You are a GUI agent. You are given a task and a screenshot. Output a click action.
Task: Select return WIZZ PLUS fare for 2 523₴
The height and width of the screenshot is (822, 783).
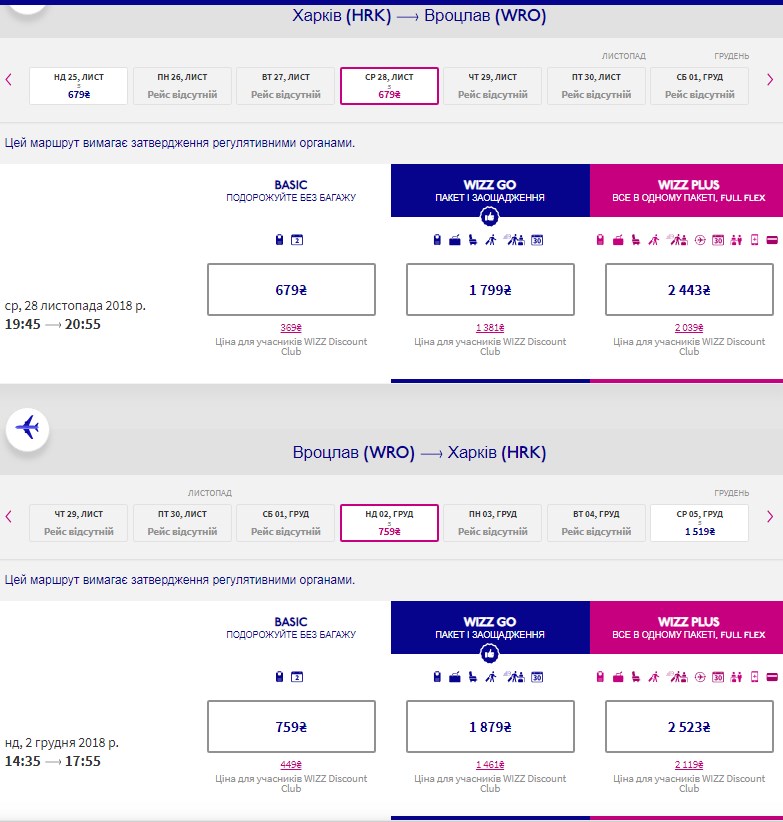tap(689, 727)
